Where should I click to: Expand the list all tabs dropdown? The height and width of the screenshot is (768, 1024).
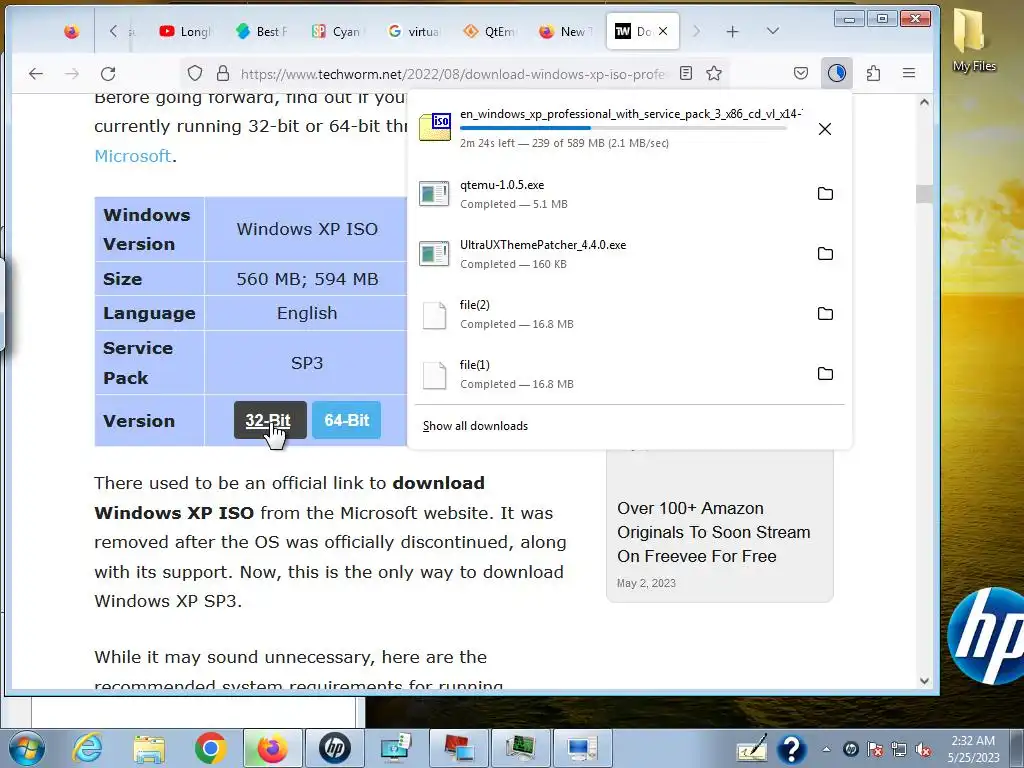(x=773, y=31)
